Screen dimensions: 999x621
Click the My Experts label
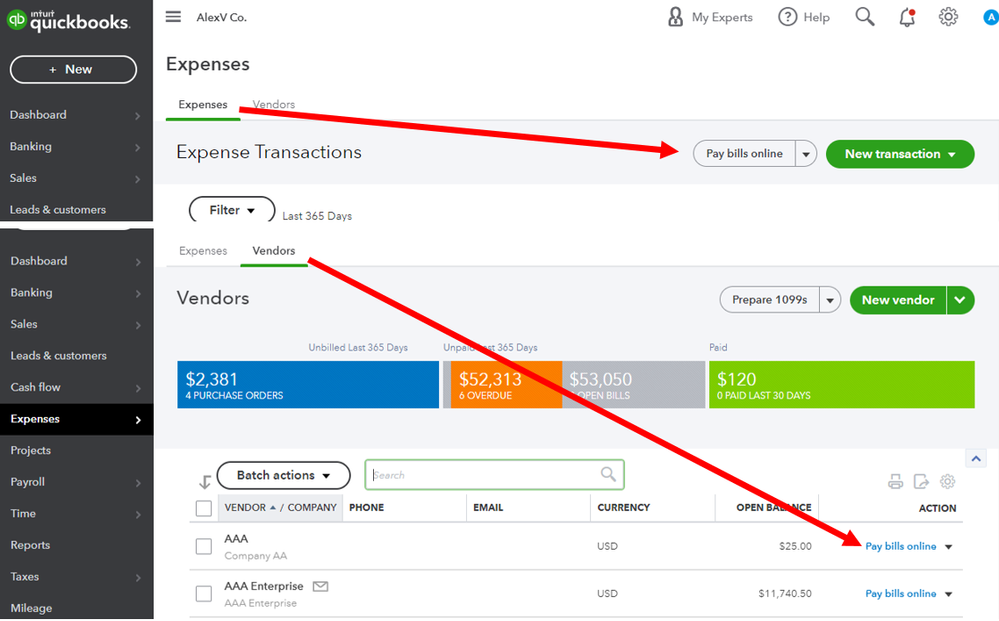point(722,17)
